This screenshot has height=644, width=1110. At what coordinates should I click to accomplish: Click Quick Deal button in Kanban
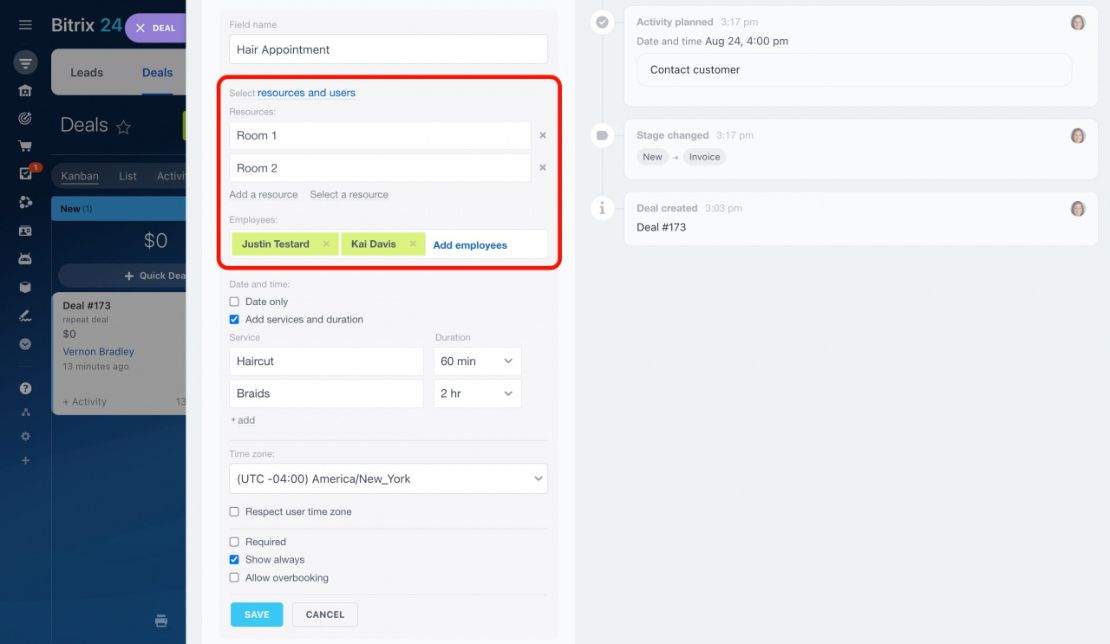click(x=122, y=276)
